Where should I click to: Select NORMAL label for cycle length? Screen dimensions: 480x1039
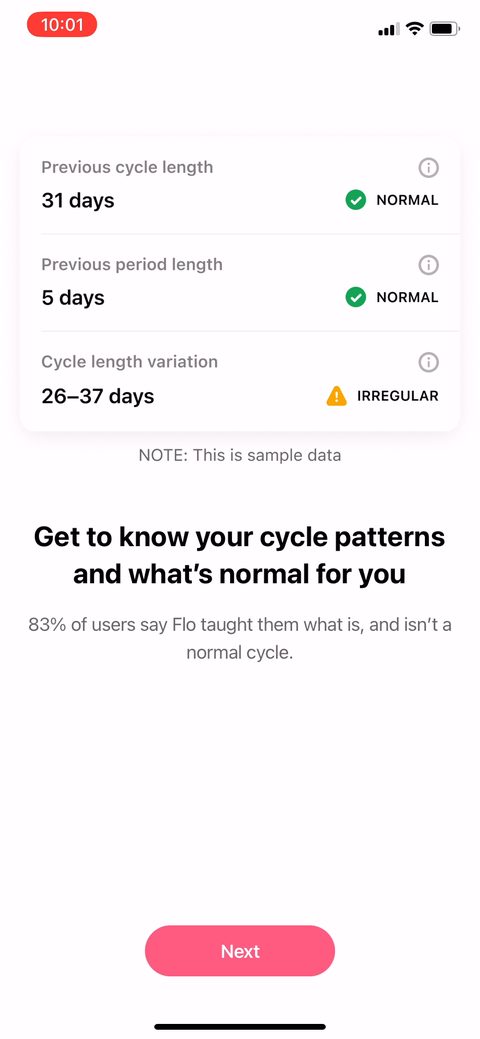point(407,200)
